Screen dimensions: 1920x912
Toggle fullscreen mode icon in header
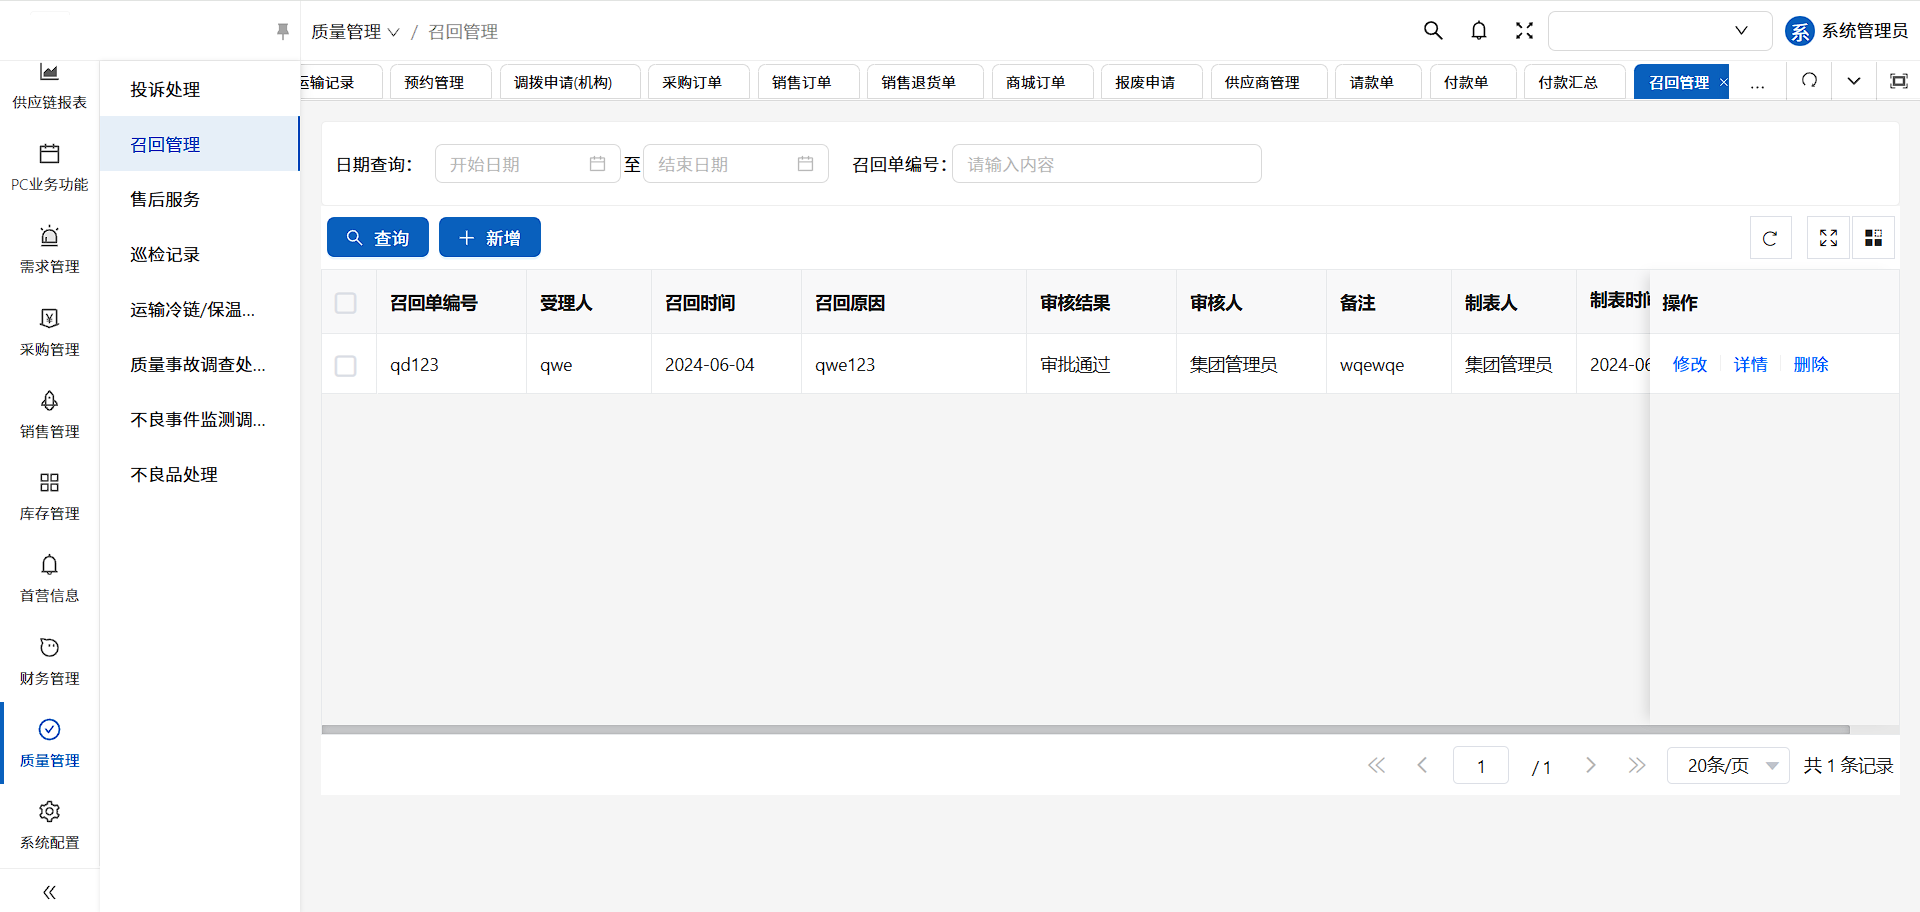click(1523, 31)
